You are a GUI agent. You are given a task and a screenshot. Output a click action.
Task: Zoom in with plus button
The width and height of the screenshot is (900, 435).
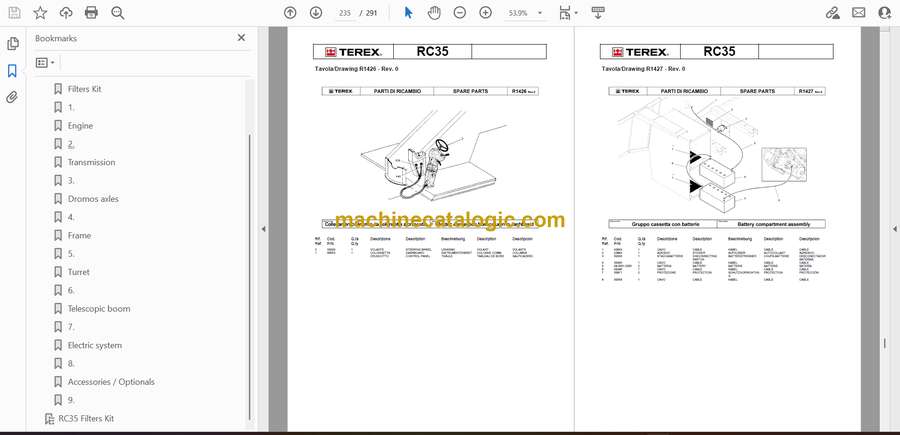[486, 13]
